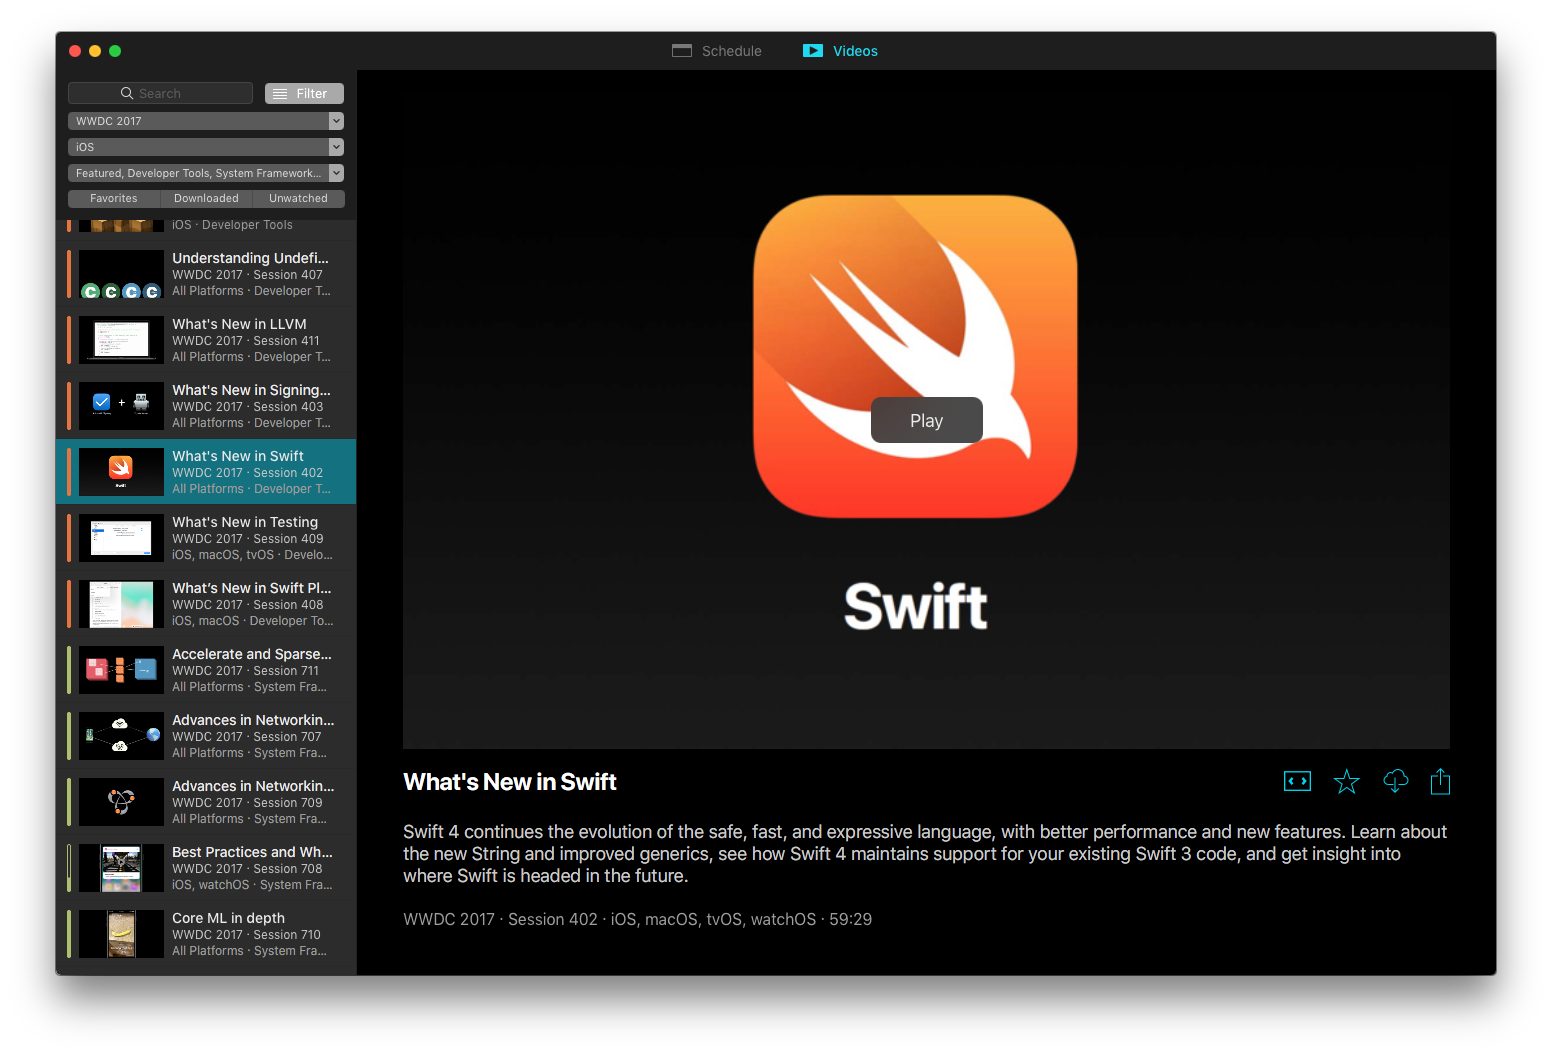Click the WWDC 2017 · Session 707 text
Image resolution: width=1552 pixels, height=1055 pixels.
(x=247, y=737)
